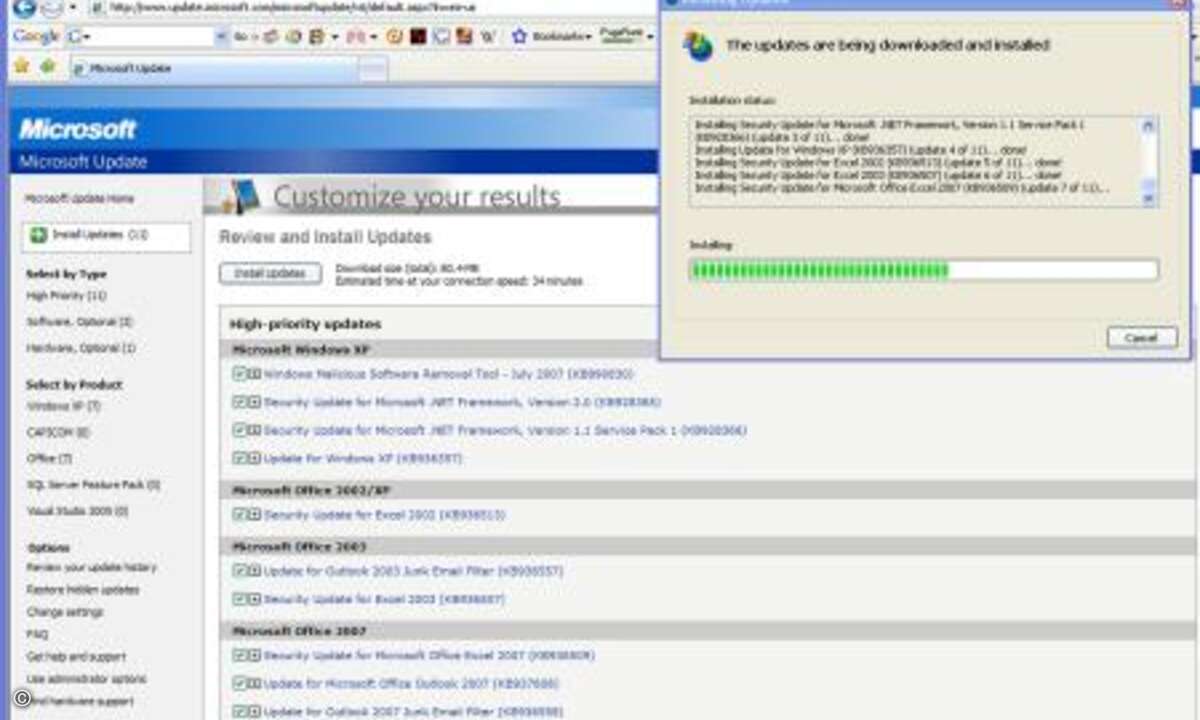Uncheck Security Update for Excel 2002
The image size is (1200, 720).
pos(239,514)
